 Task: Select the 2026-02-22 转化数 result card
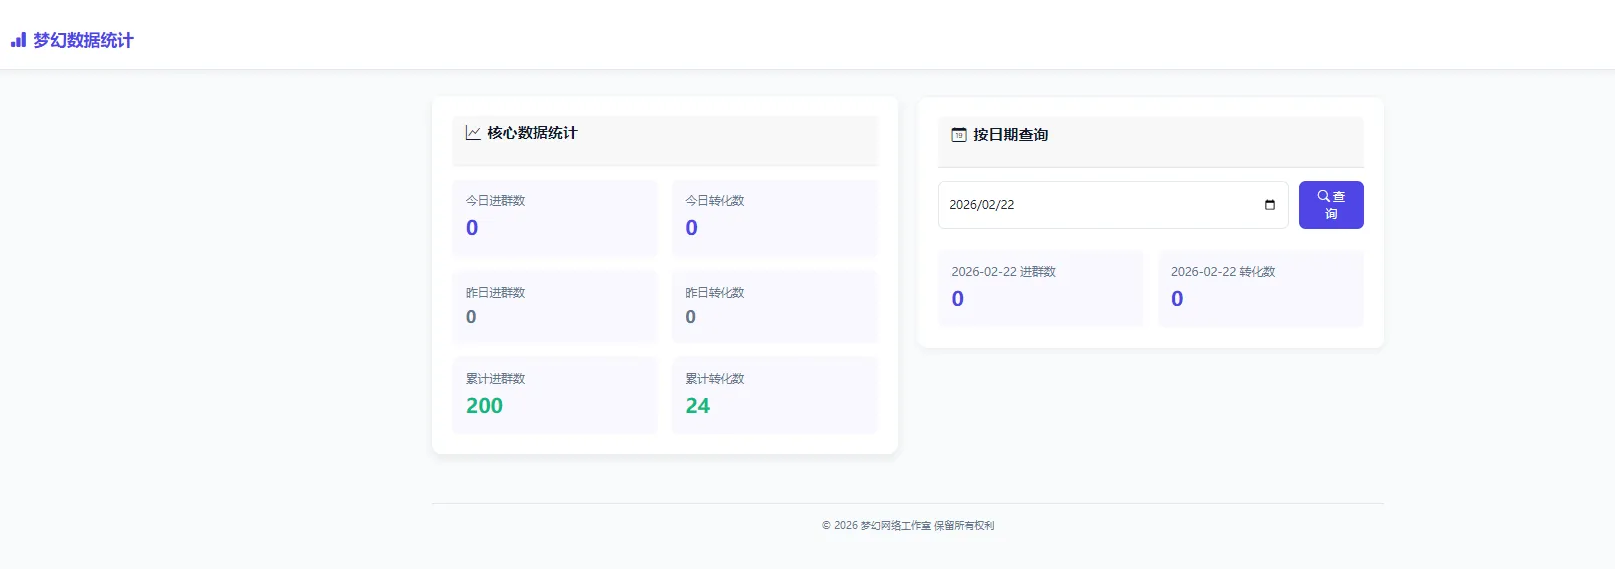[x=1260, y=288]
